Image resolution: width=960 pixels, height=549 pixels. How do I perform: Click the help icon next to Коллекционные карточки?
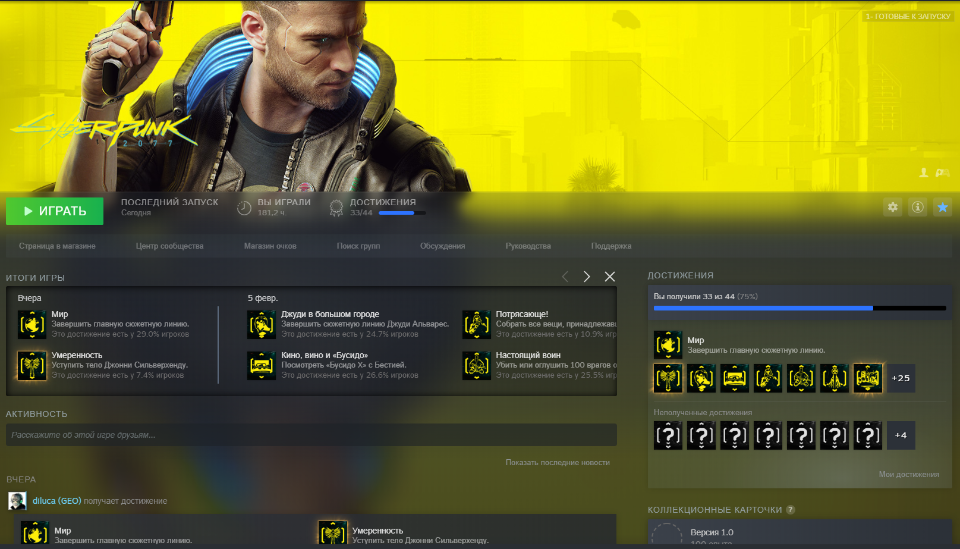(790, 509)
